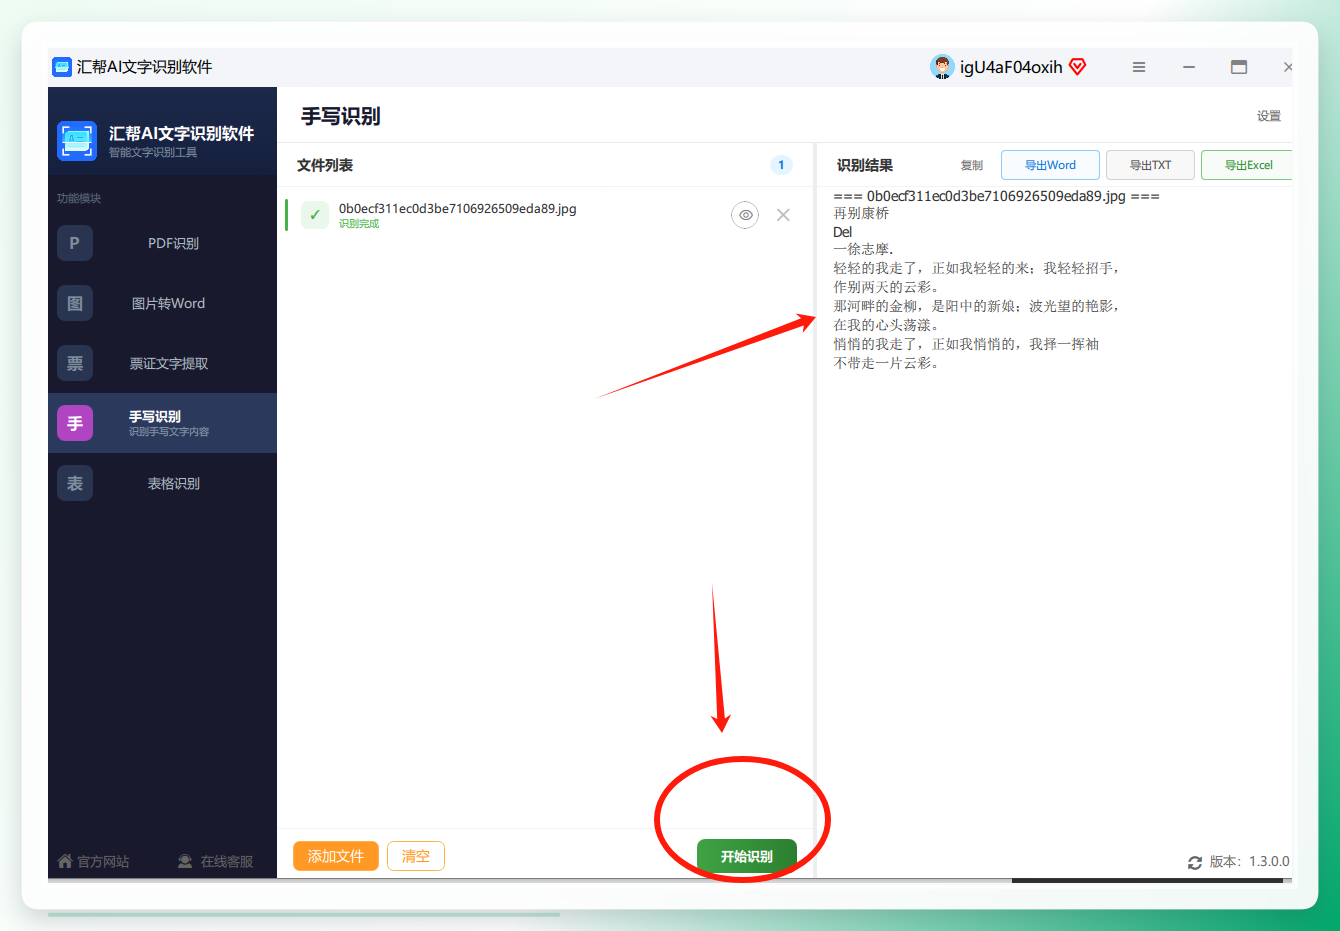Click the title bar app icon
Image resolution: width=1340 pixels, height=931 pixels.
click(x=62, y=67)
